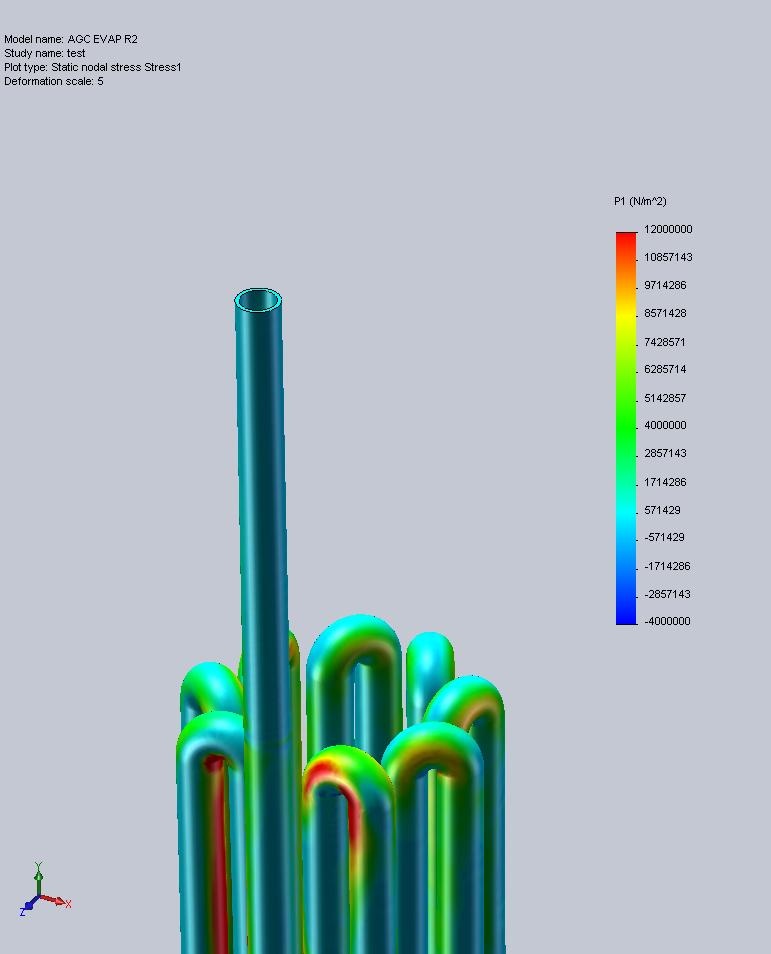This screenshot has height=954, width=771.
Task: Click legend maximum value 12000000
Action: pos(668,229)
